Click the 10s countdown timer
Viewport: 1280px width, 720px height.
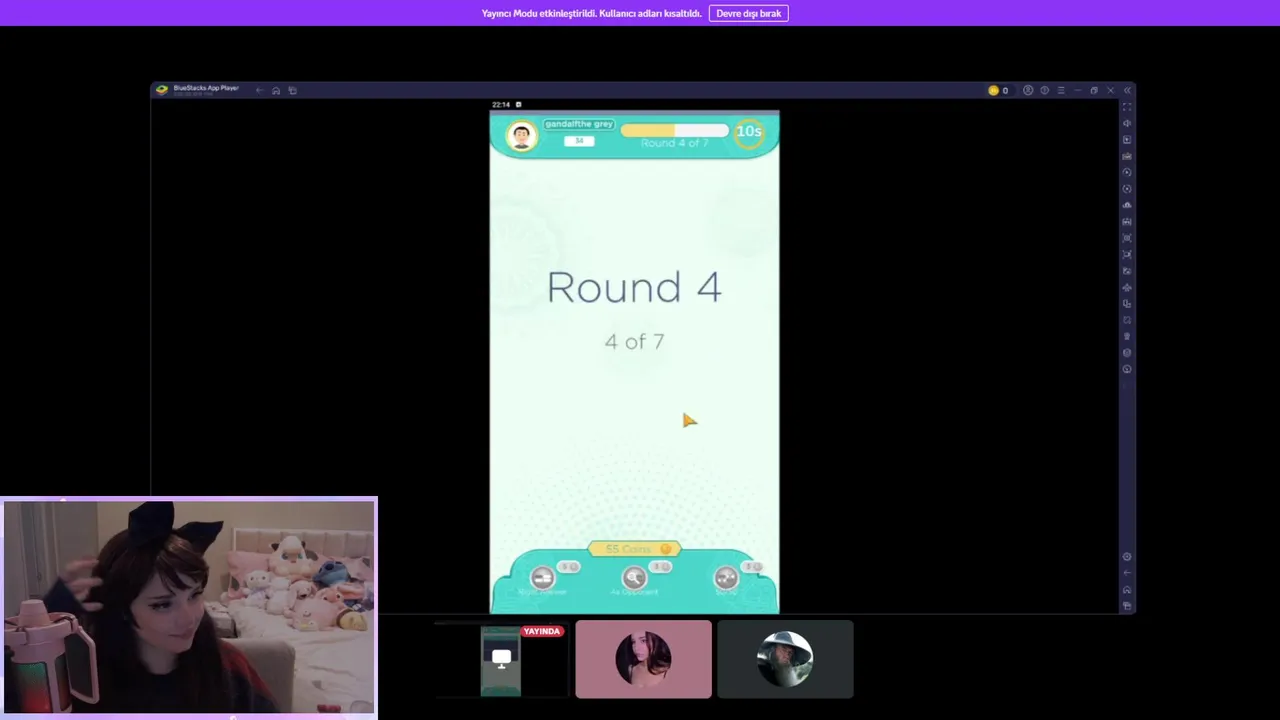click(x=749, y=132)
